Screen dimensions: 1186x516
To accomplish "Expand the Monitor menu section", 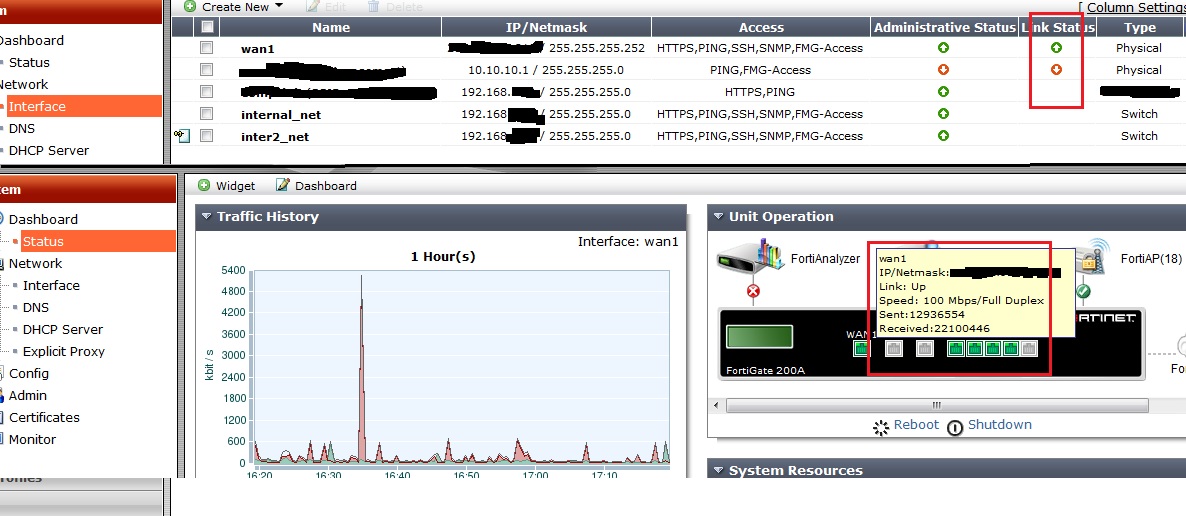I will point(32,439).
